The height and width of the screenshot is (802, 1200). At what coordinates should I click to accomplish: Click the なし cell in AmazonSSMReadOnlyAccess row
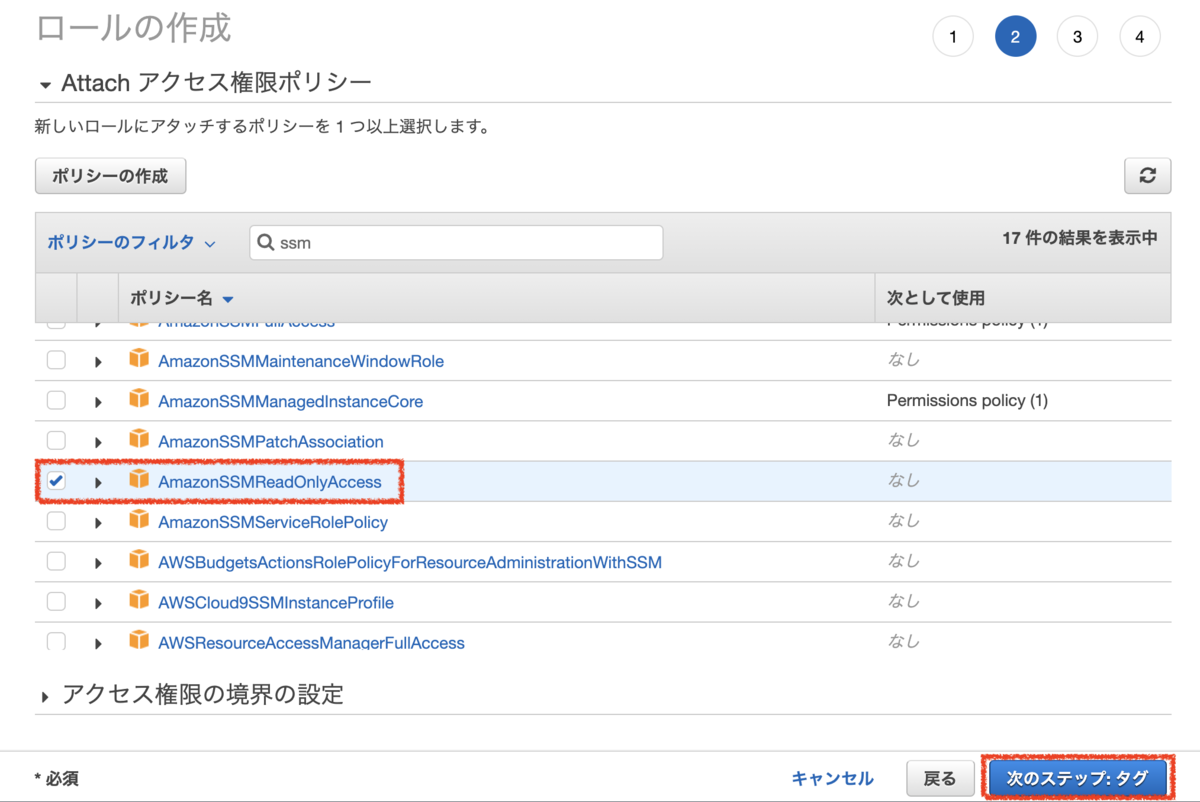[x=903, y=480]
